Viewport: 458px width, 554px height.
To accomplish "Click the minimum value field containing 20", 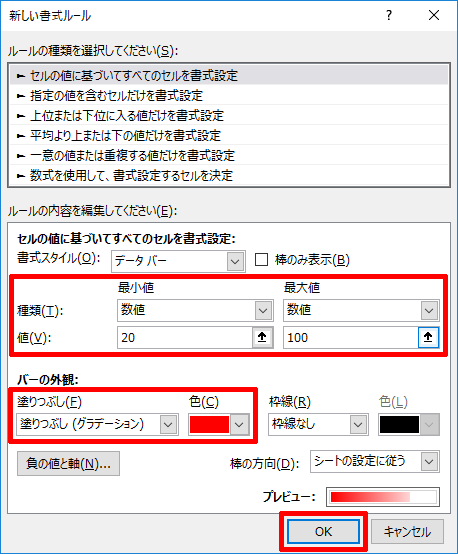I will click(x=184, y=337).
